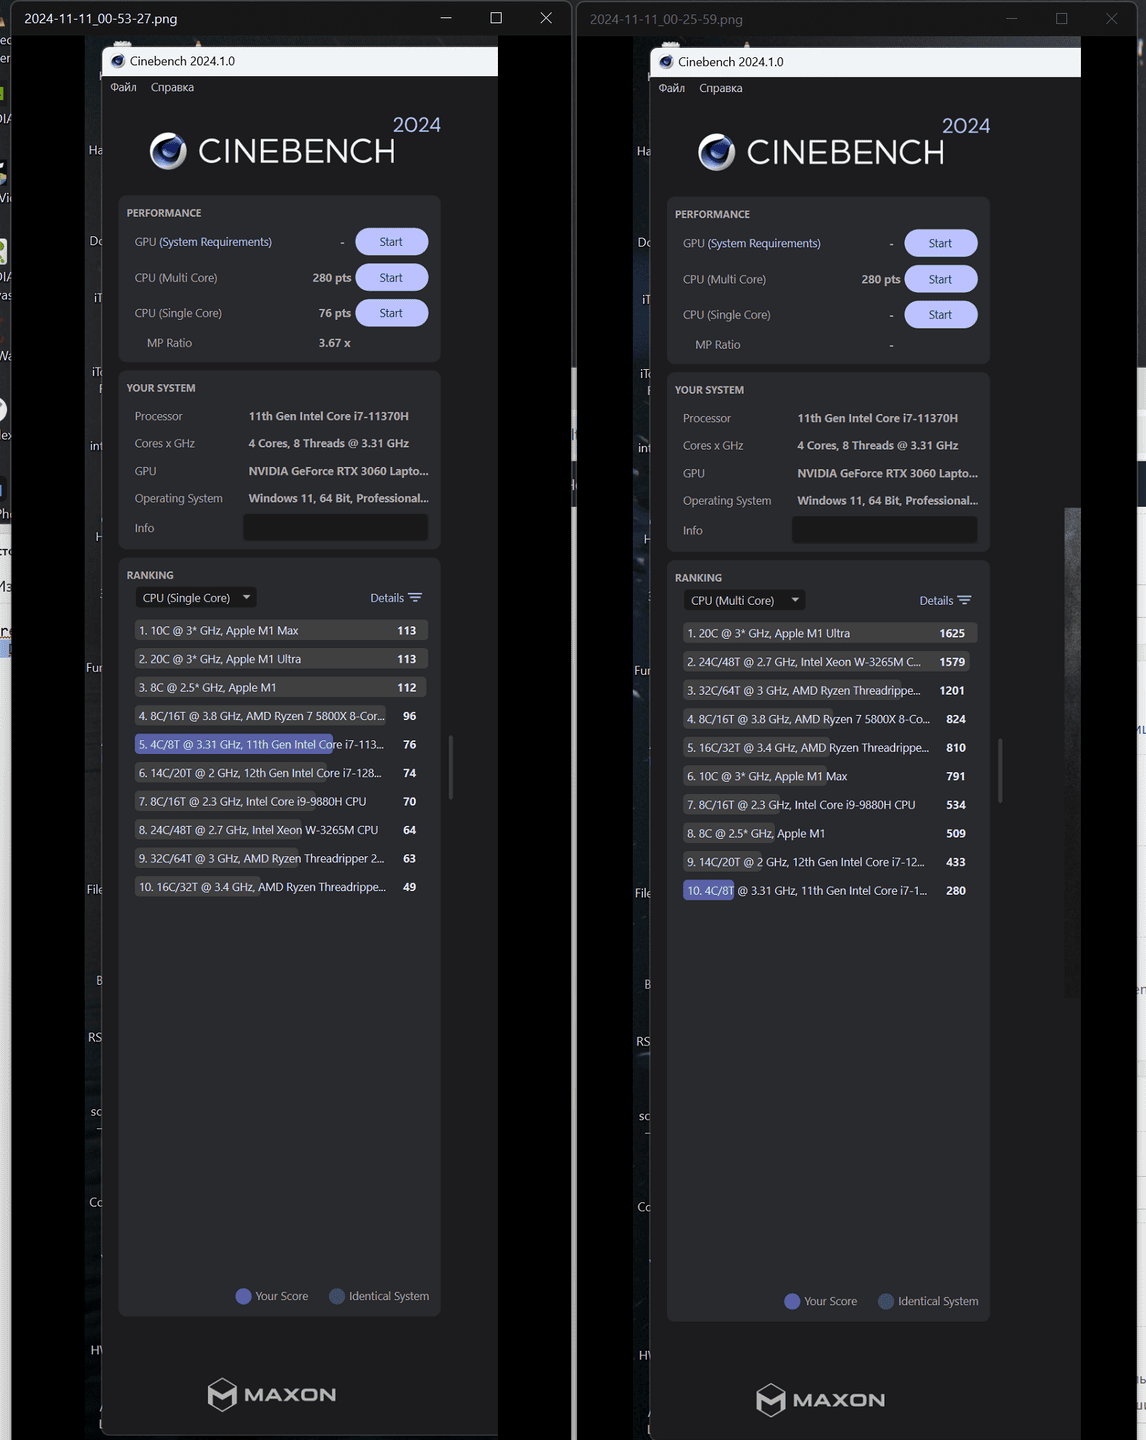Click ranking scrollbar in right window

pos(1000,771)
